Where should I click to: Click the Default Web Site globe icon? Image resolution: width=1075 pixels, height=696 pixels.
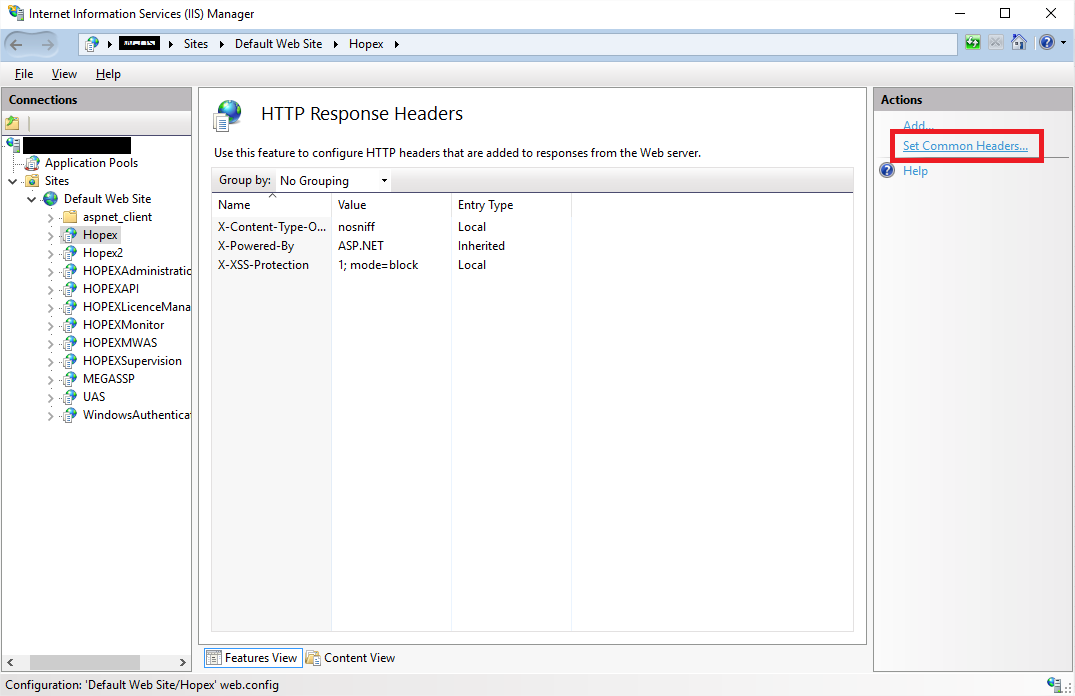(50, 199)
